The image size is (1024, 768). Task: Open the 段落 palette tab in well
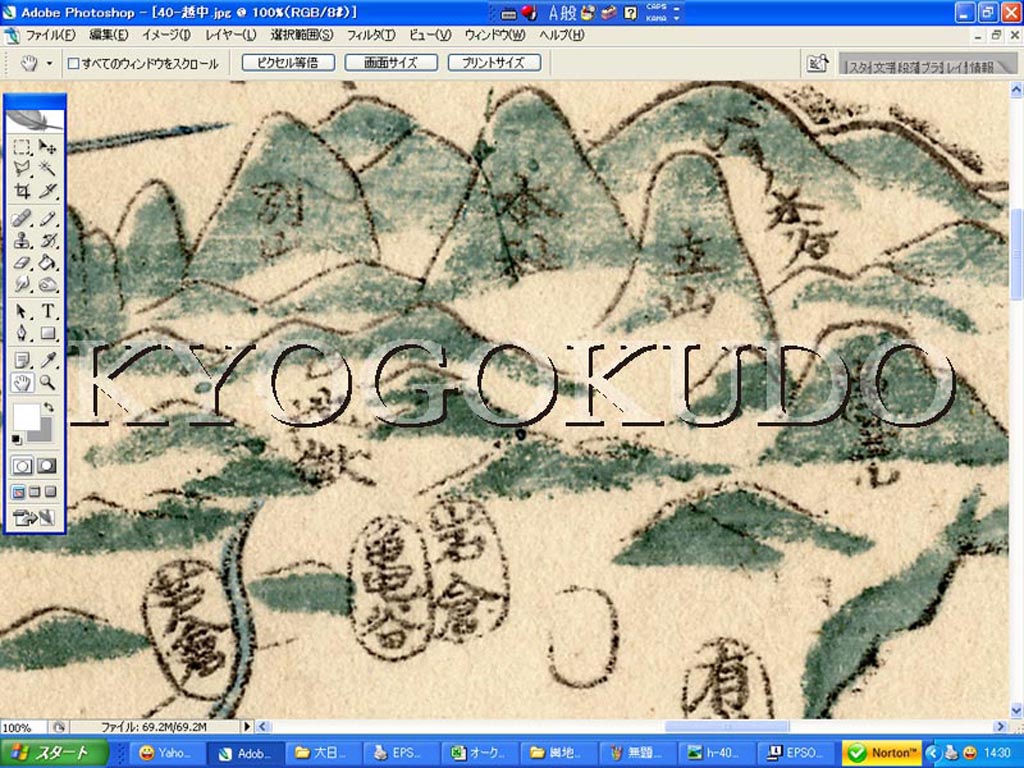click(x=908, y=67)
